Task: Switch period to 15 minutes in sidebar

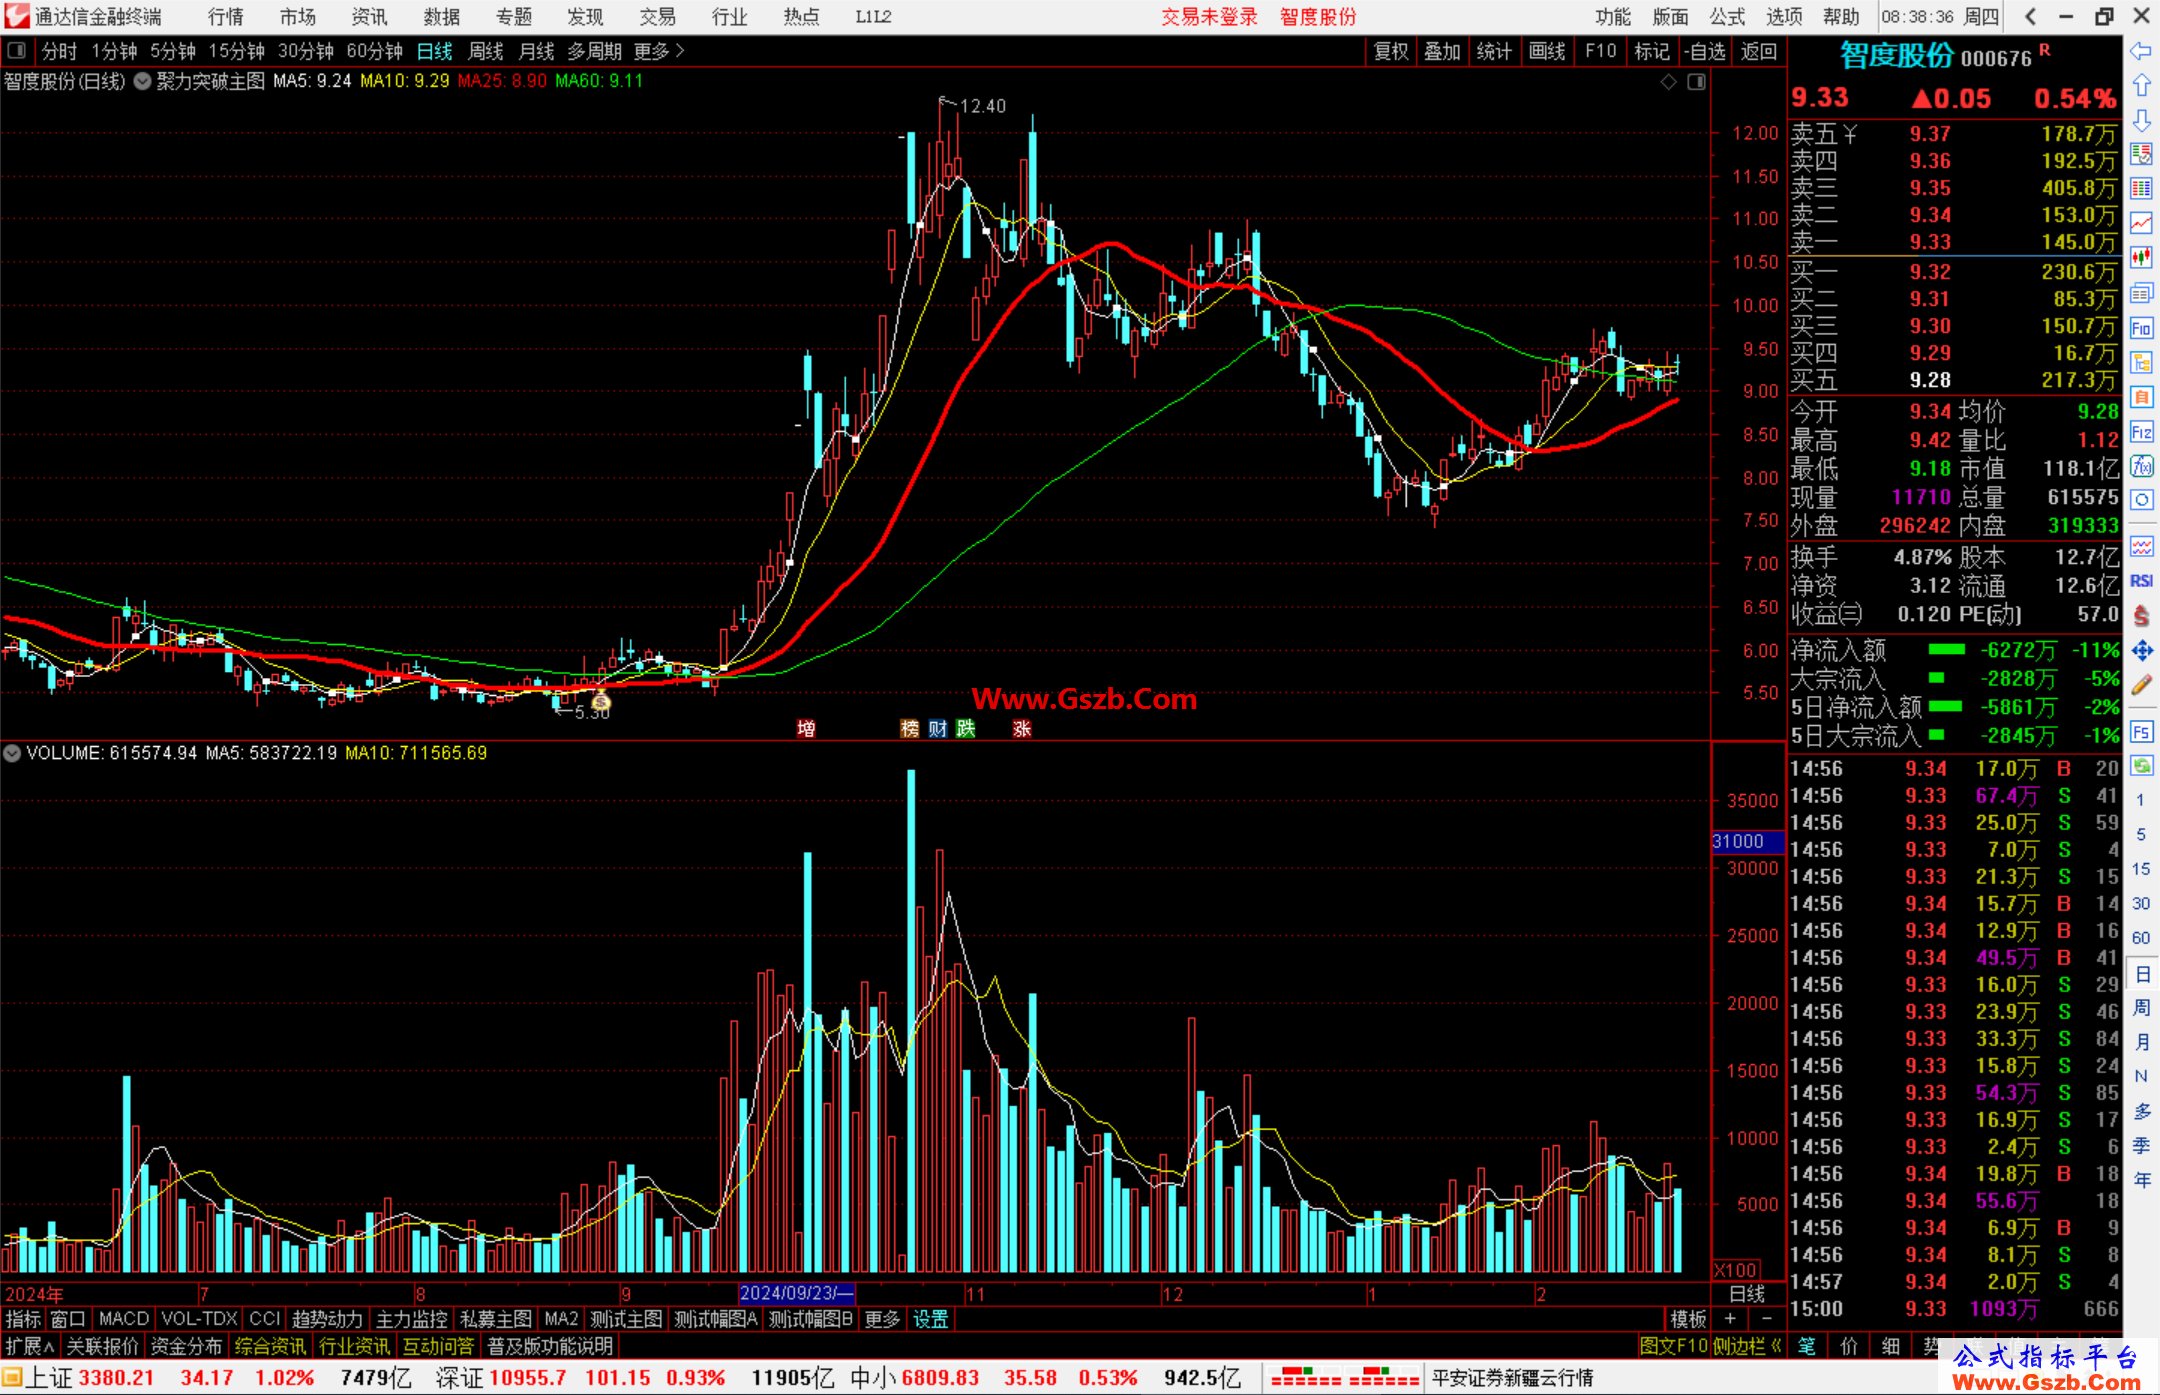Action: [x=2140, y=869]
